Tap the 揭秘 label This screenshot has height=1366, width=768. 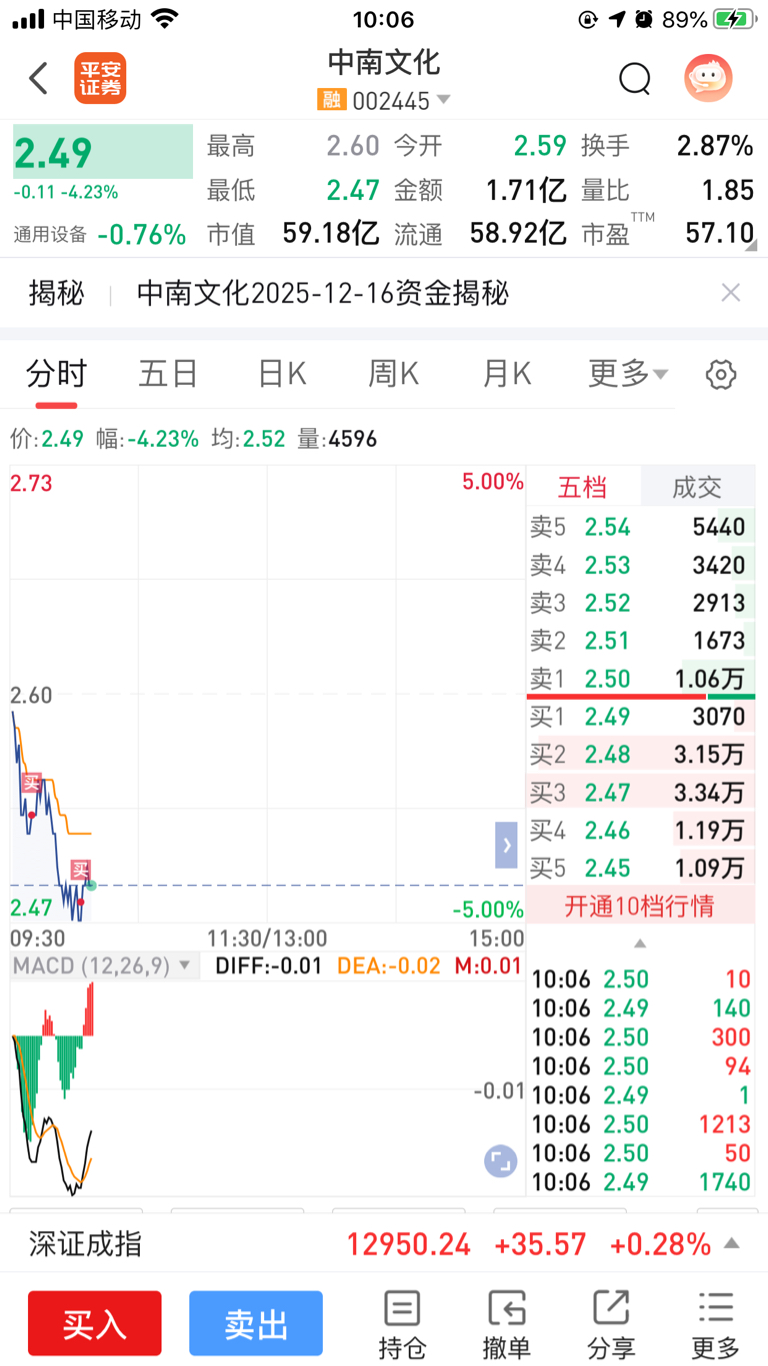point(57,293)
